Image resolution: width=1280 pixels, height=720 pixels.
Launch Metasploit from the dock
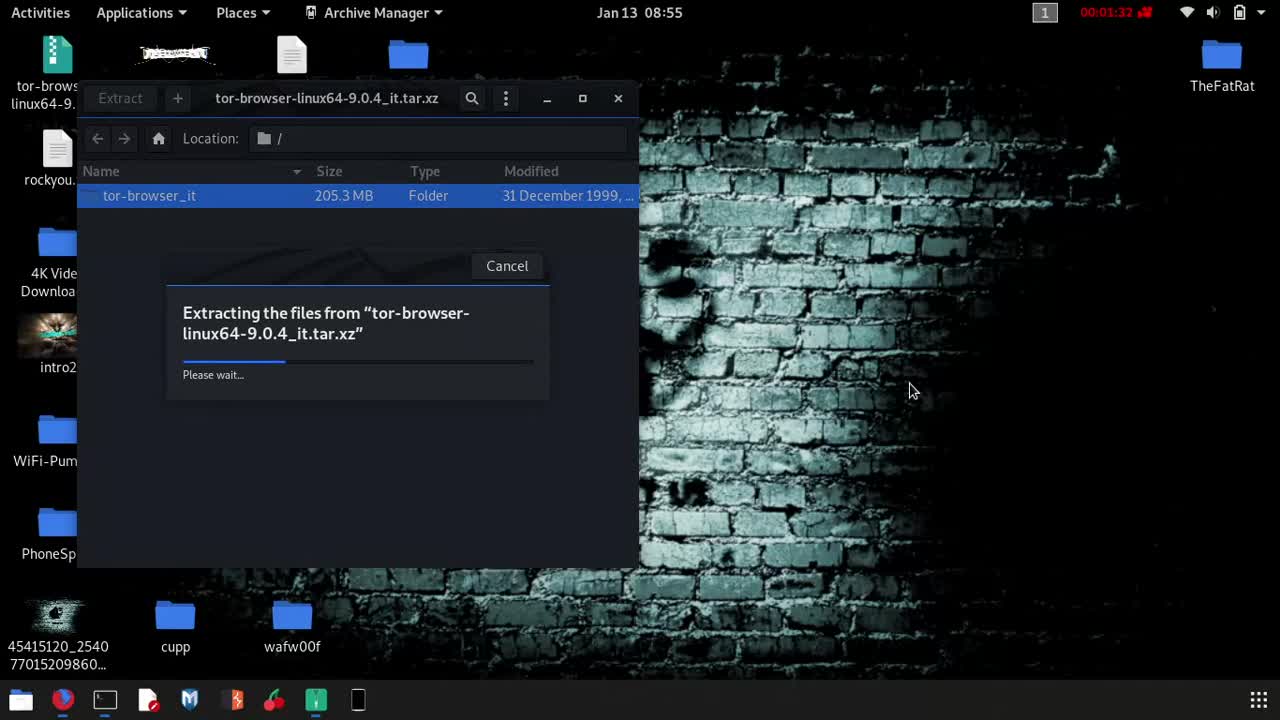point(190,700)
